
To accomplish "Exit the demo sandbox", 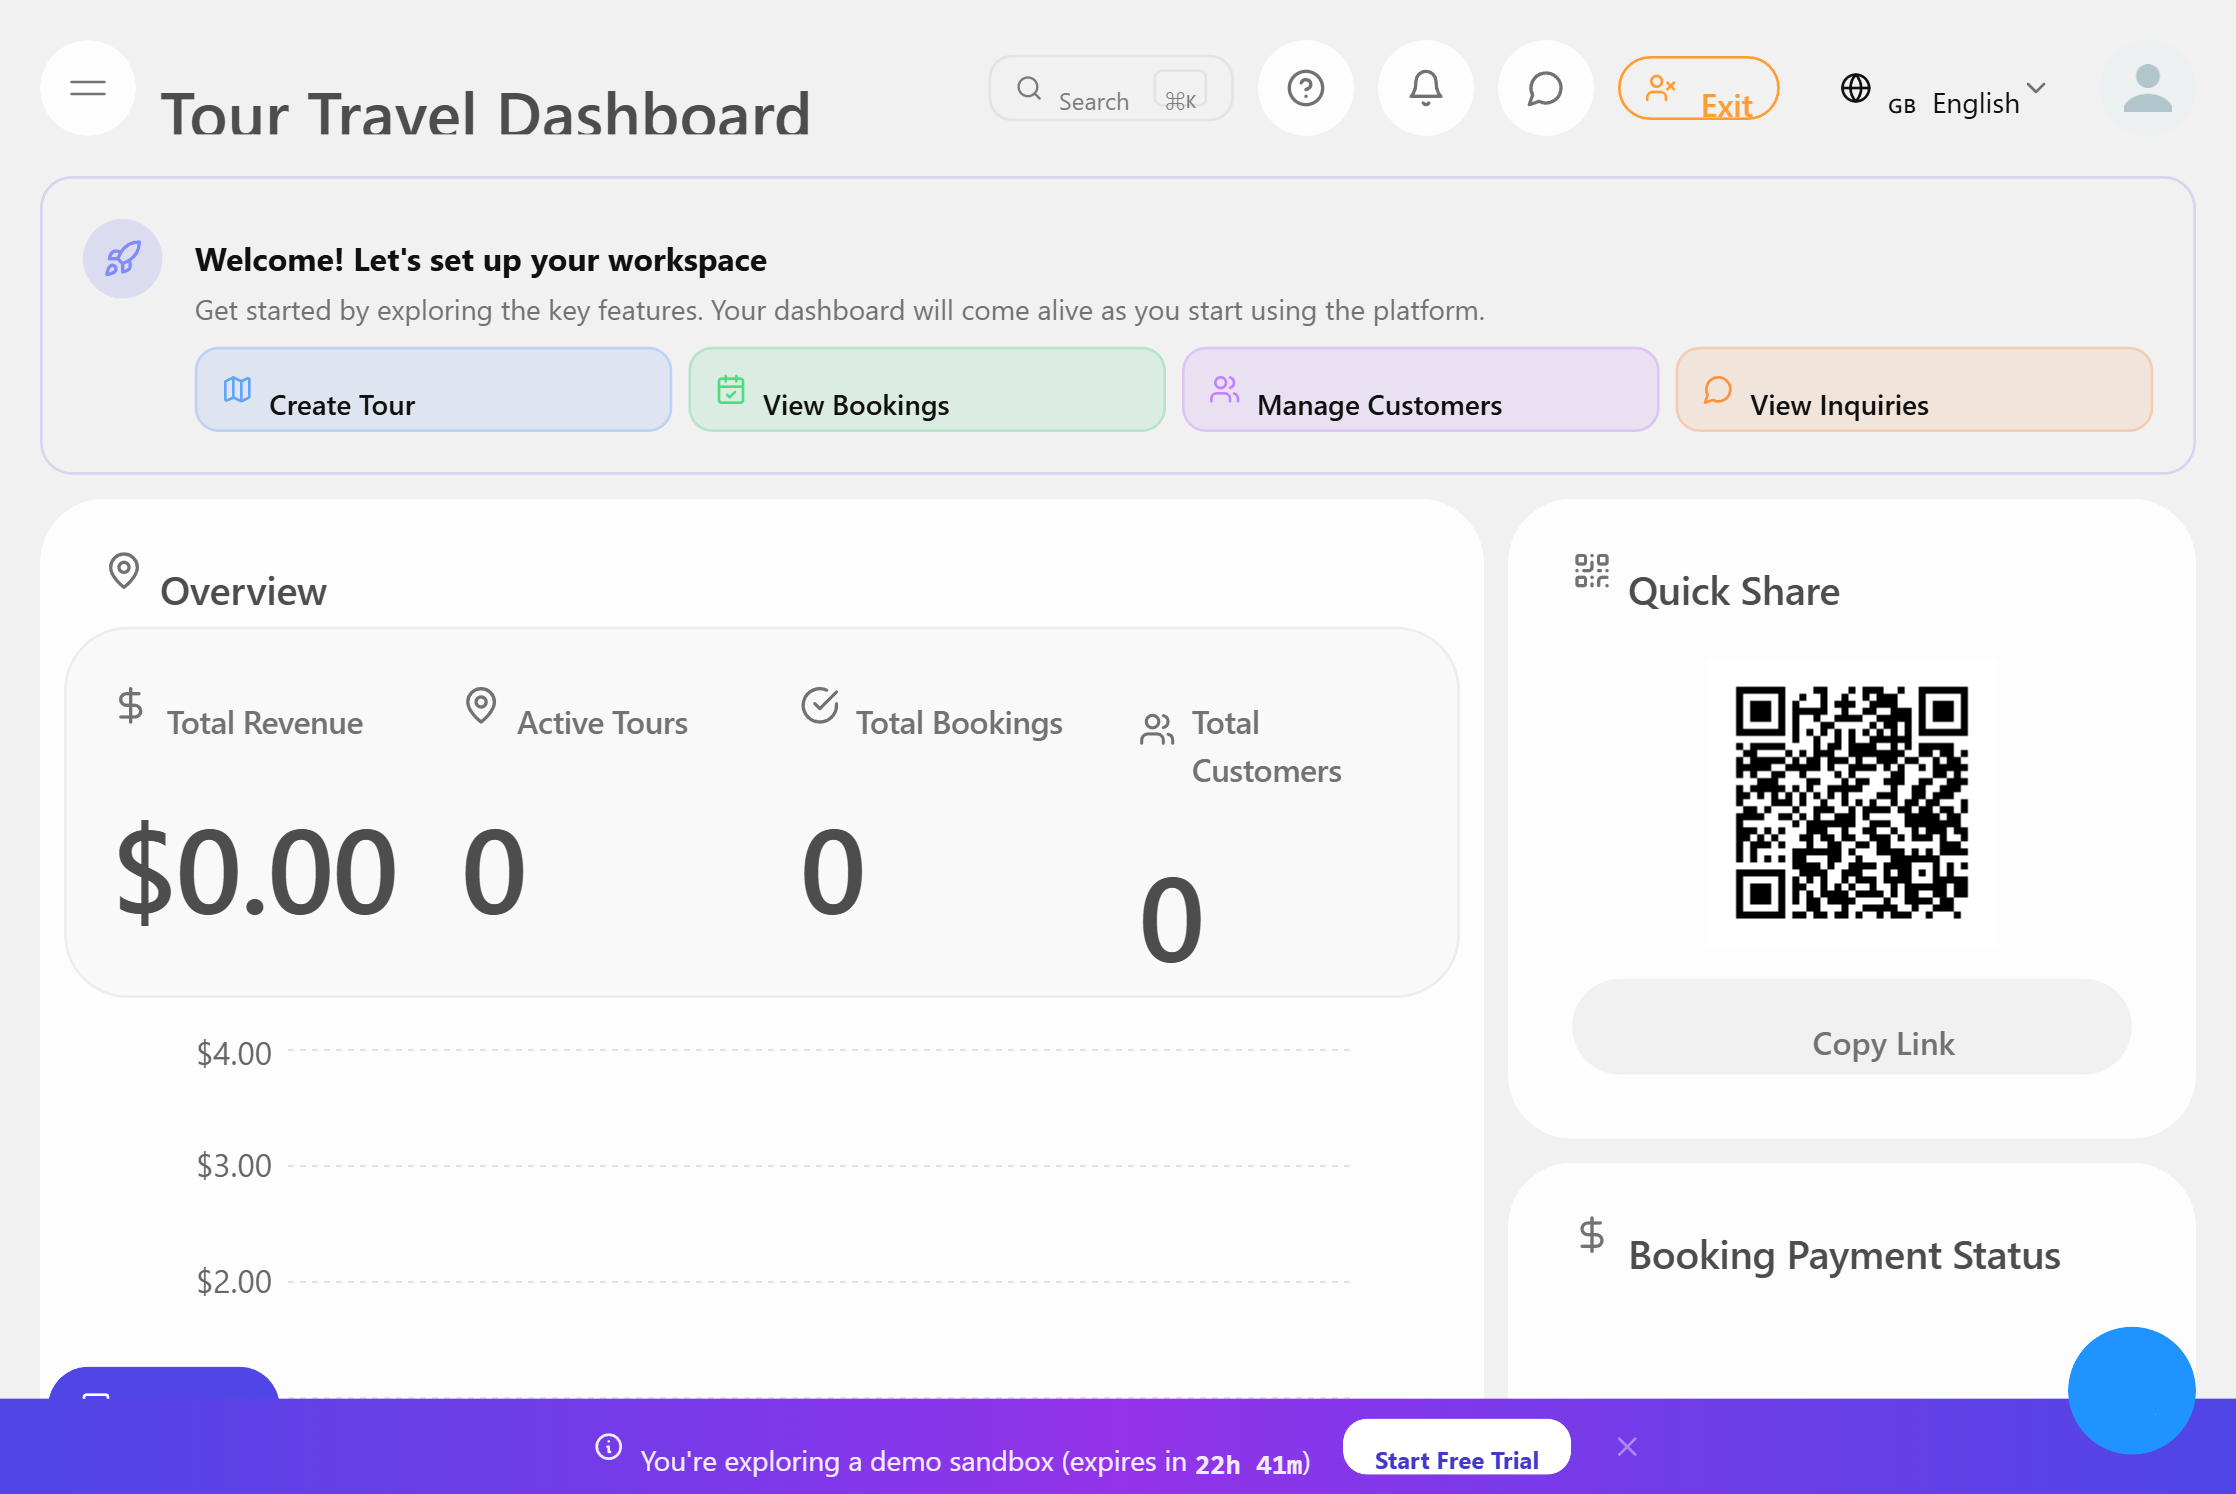I will tap(1698, 88).
